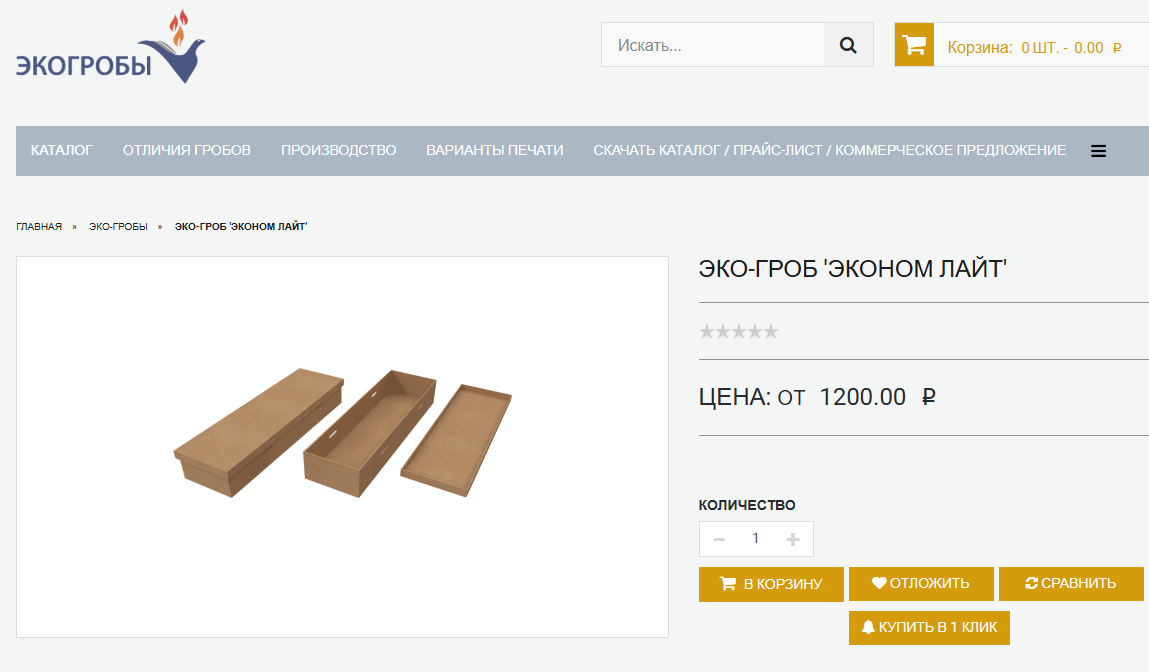
Task: Select Варианты печати in the navbar
Action: [x=495, y=151]
